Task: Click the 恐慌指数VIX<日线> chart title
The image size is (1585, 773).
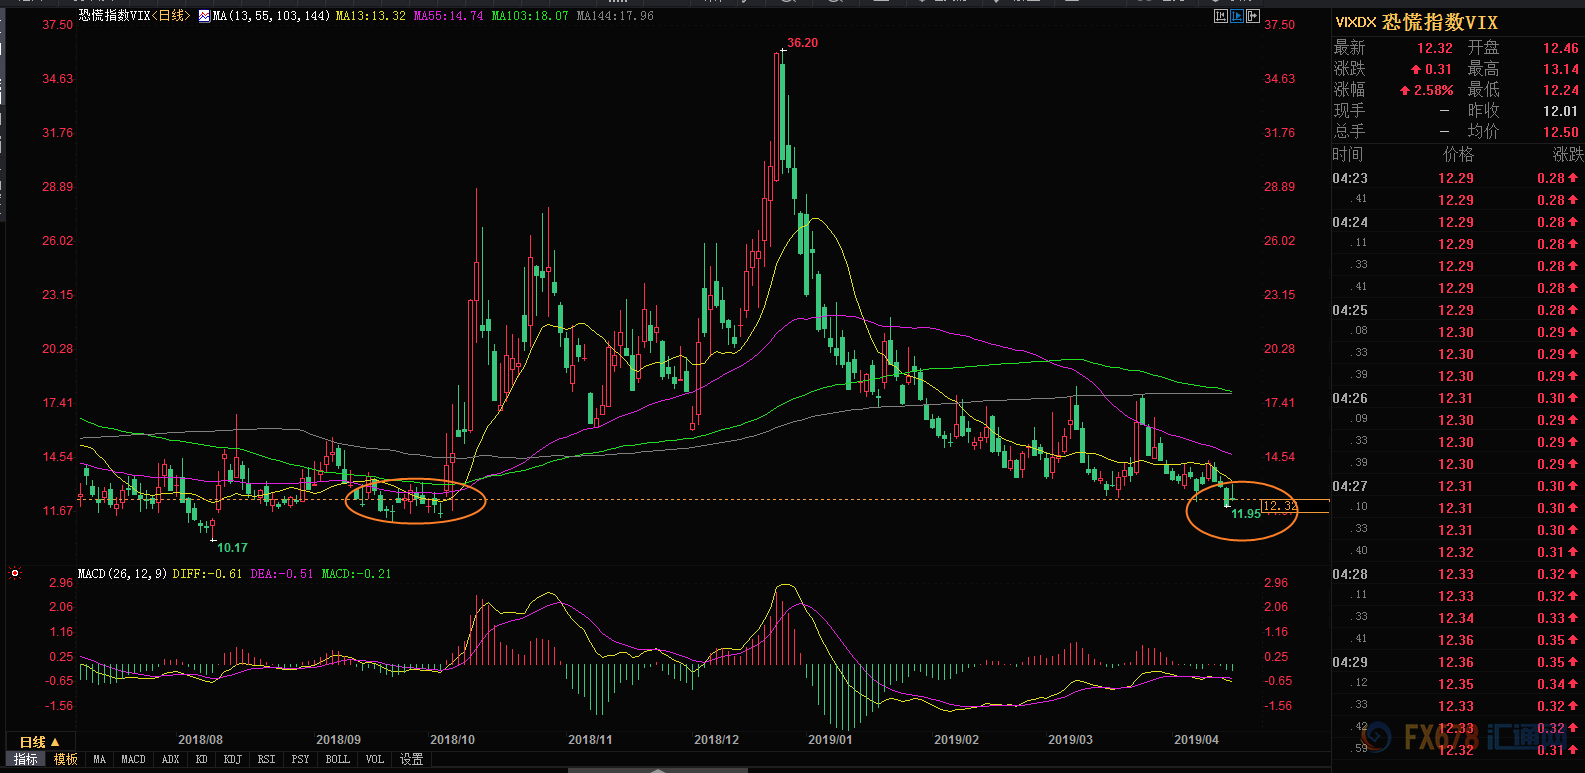Action: 134,16
